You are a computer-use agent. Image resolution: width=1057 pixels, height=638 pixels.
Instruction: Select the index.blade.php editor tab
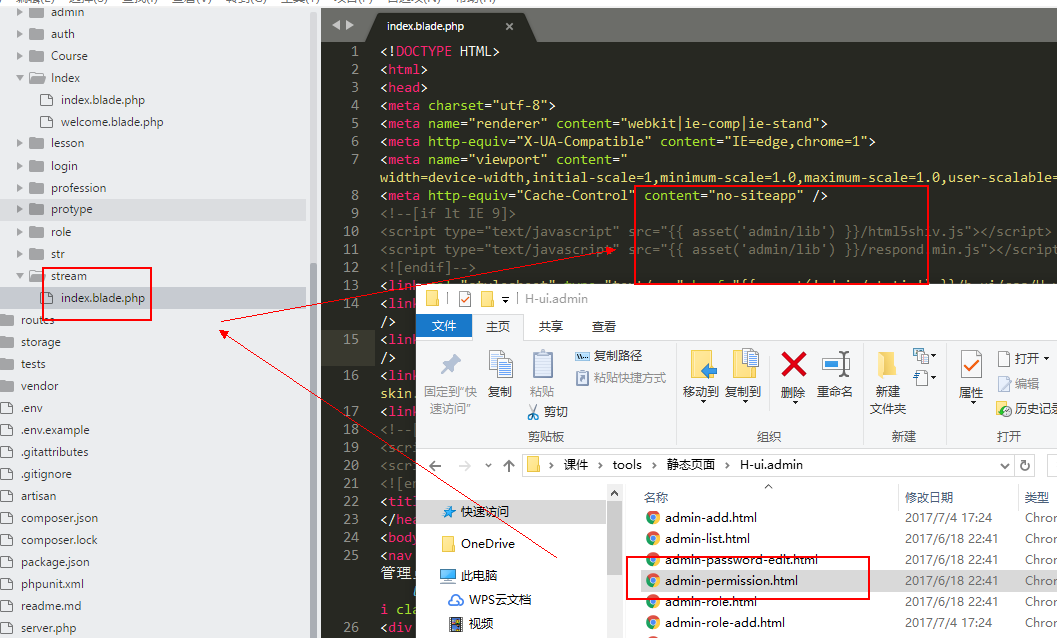425,25
